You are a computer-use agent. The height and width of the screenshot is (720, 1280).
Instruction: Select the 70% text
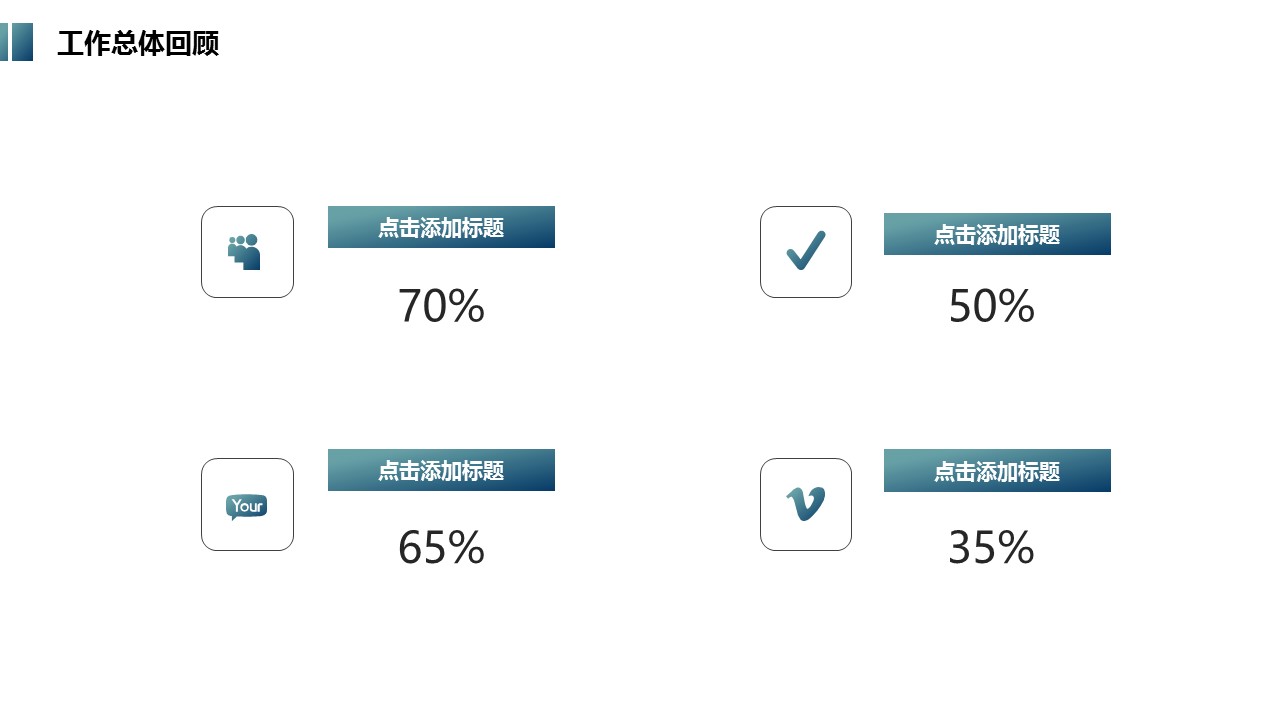tap(441, 306)
